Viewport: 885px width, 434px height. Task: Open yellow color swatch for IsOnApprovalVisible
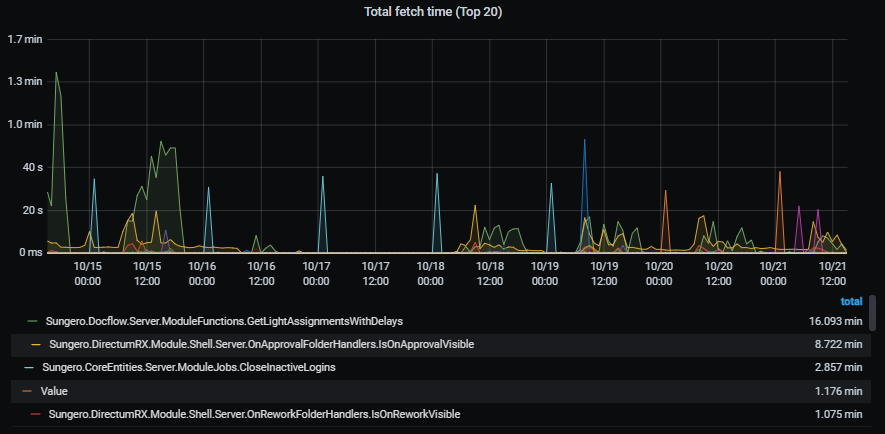[36, 344]
